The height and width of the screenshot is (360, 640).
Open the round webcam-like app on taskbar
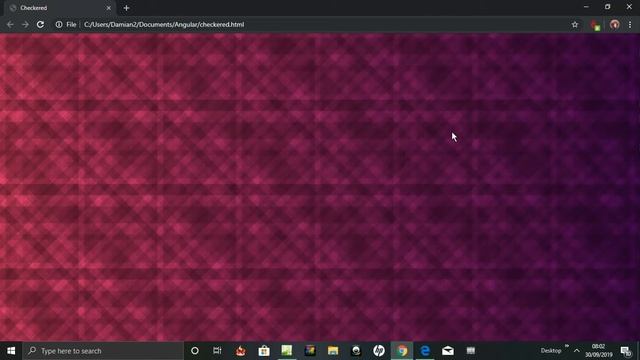coord(356,351)
